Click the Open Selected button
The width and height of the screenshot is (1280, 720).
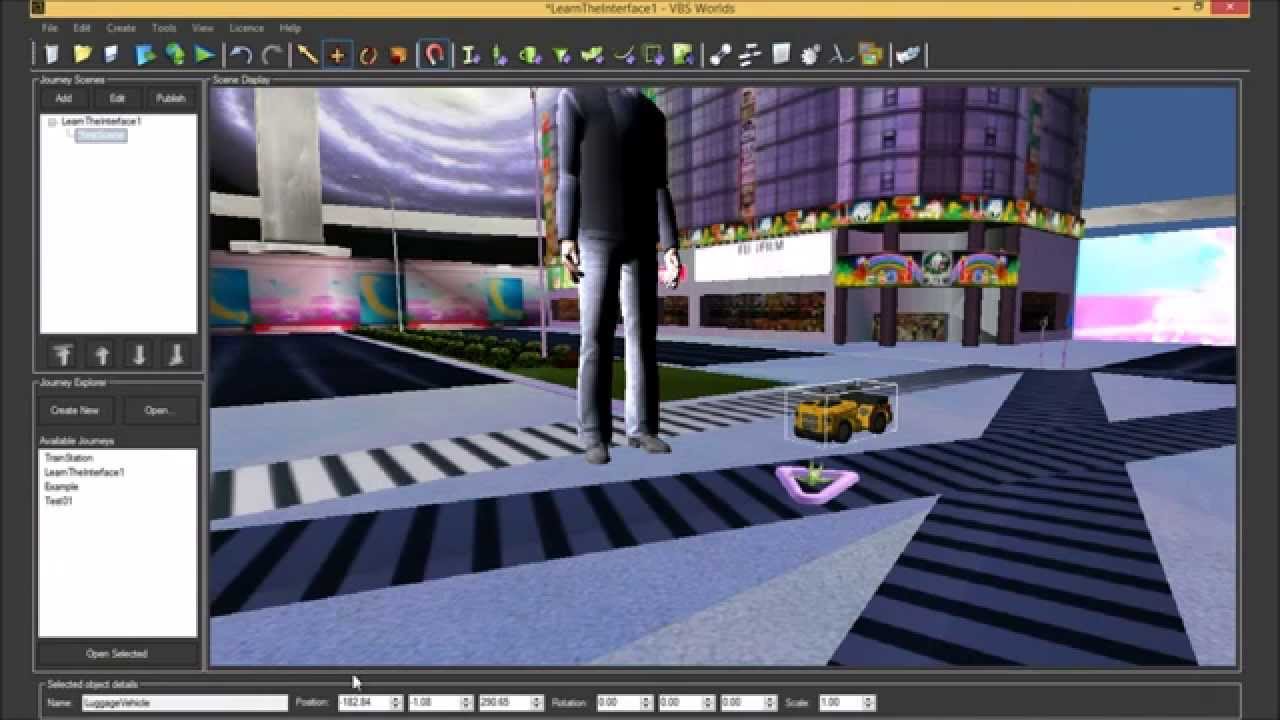tap(117, 654)
